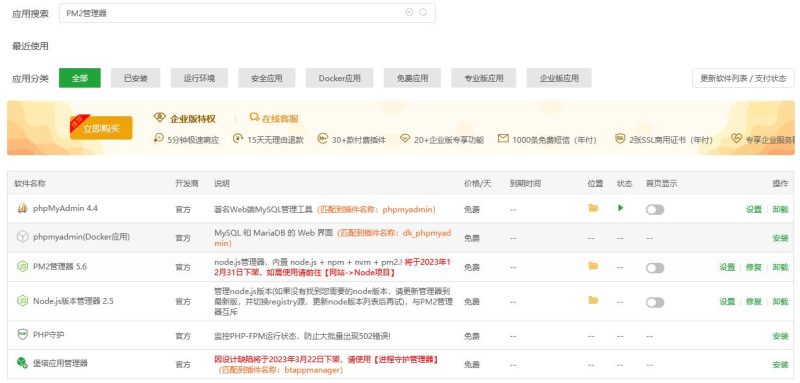Open PM2管理器 folder location icon
This screenshot has width=800, height=383.
coord(593,266)
